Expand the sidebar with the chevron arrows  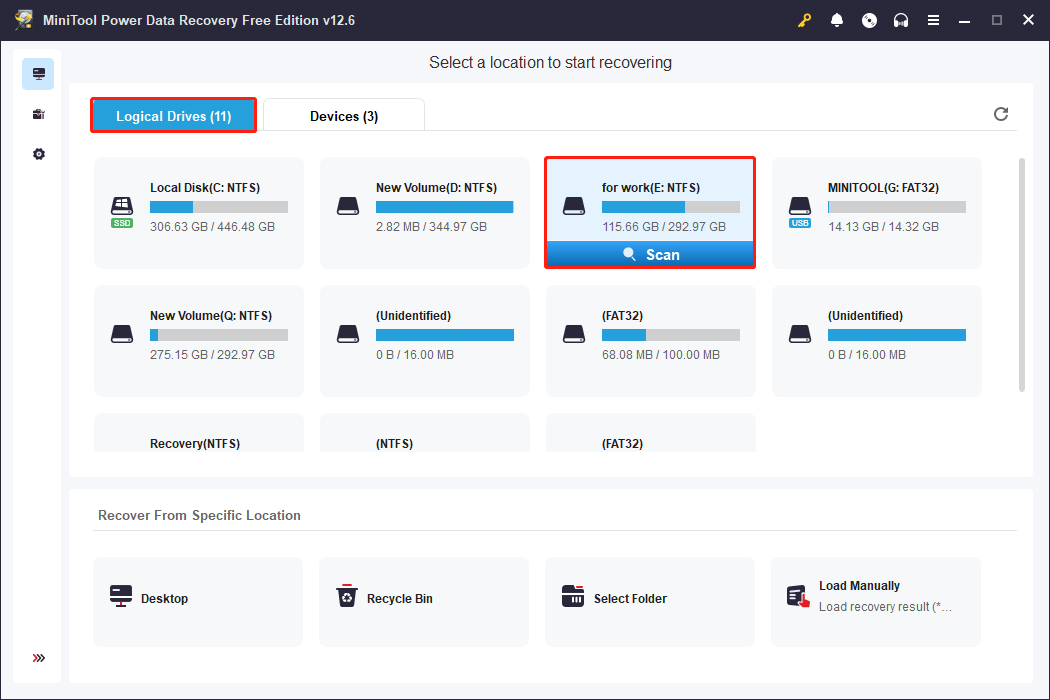pyautogui.click(x=37, y=658)
